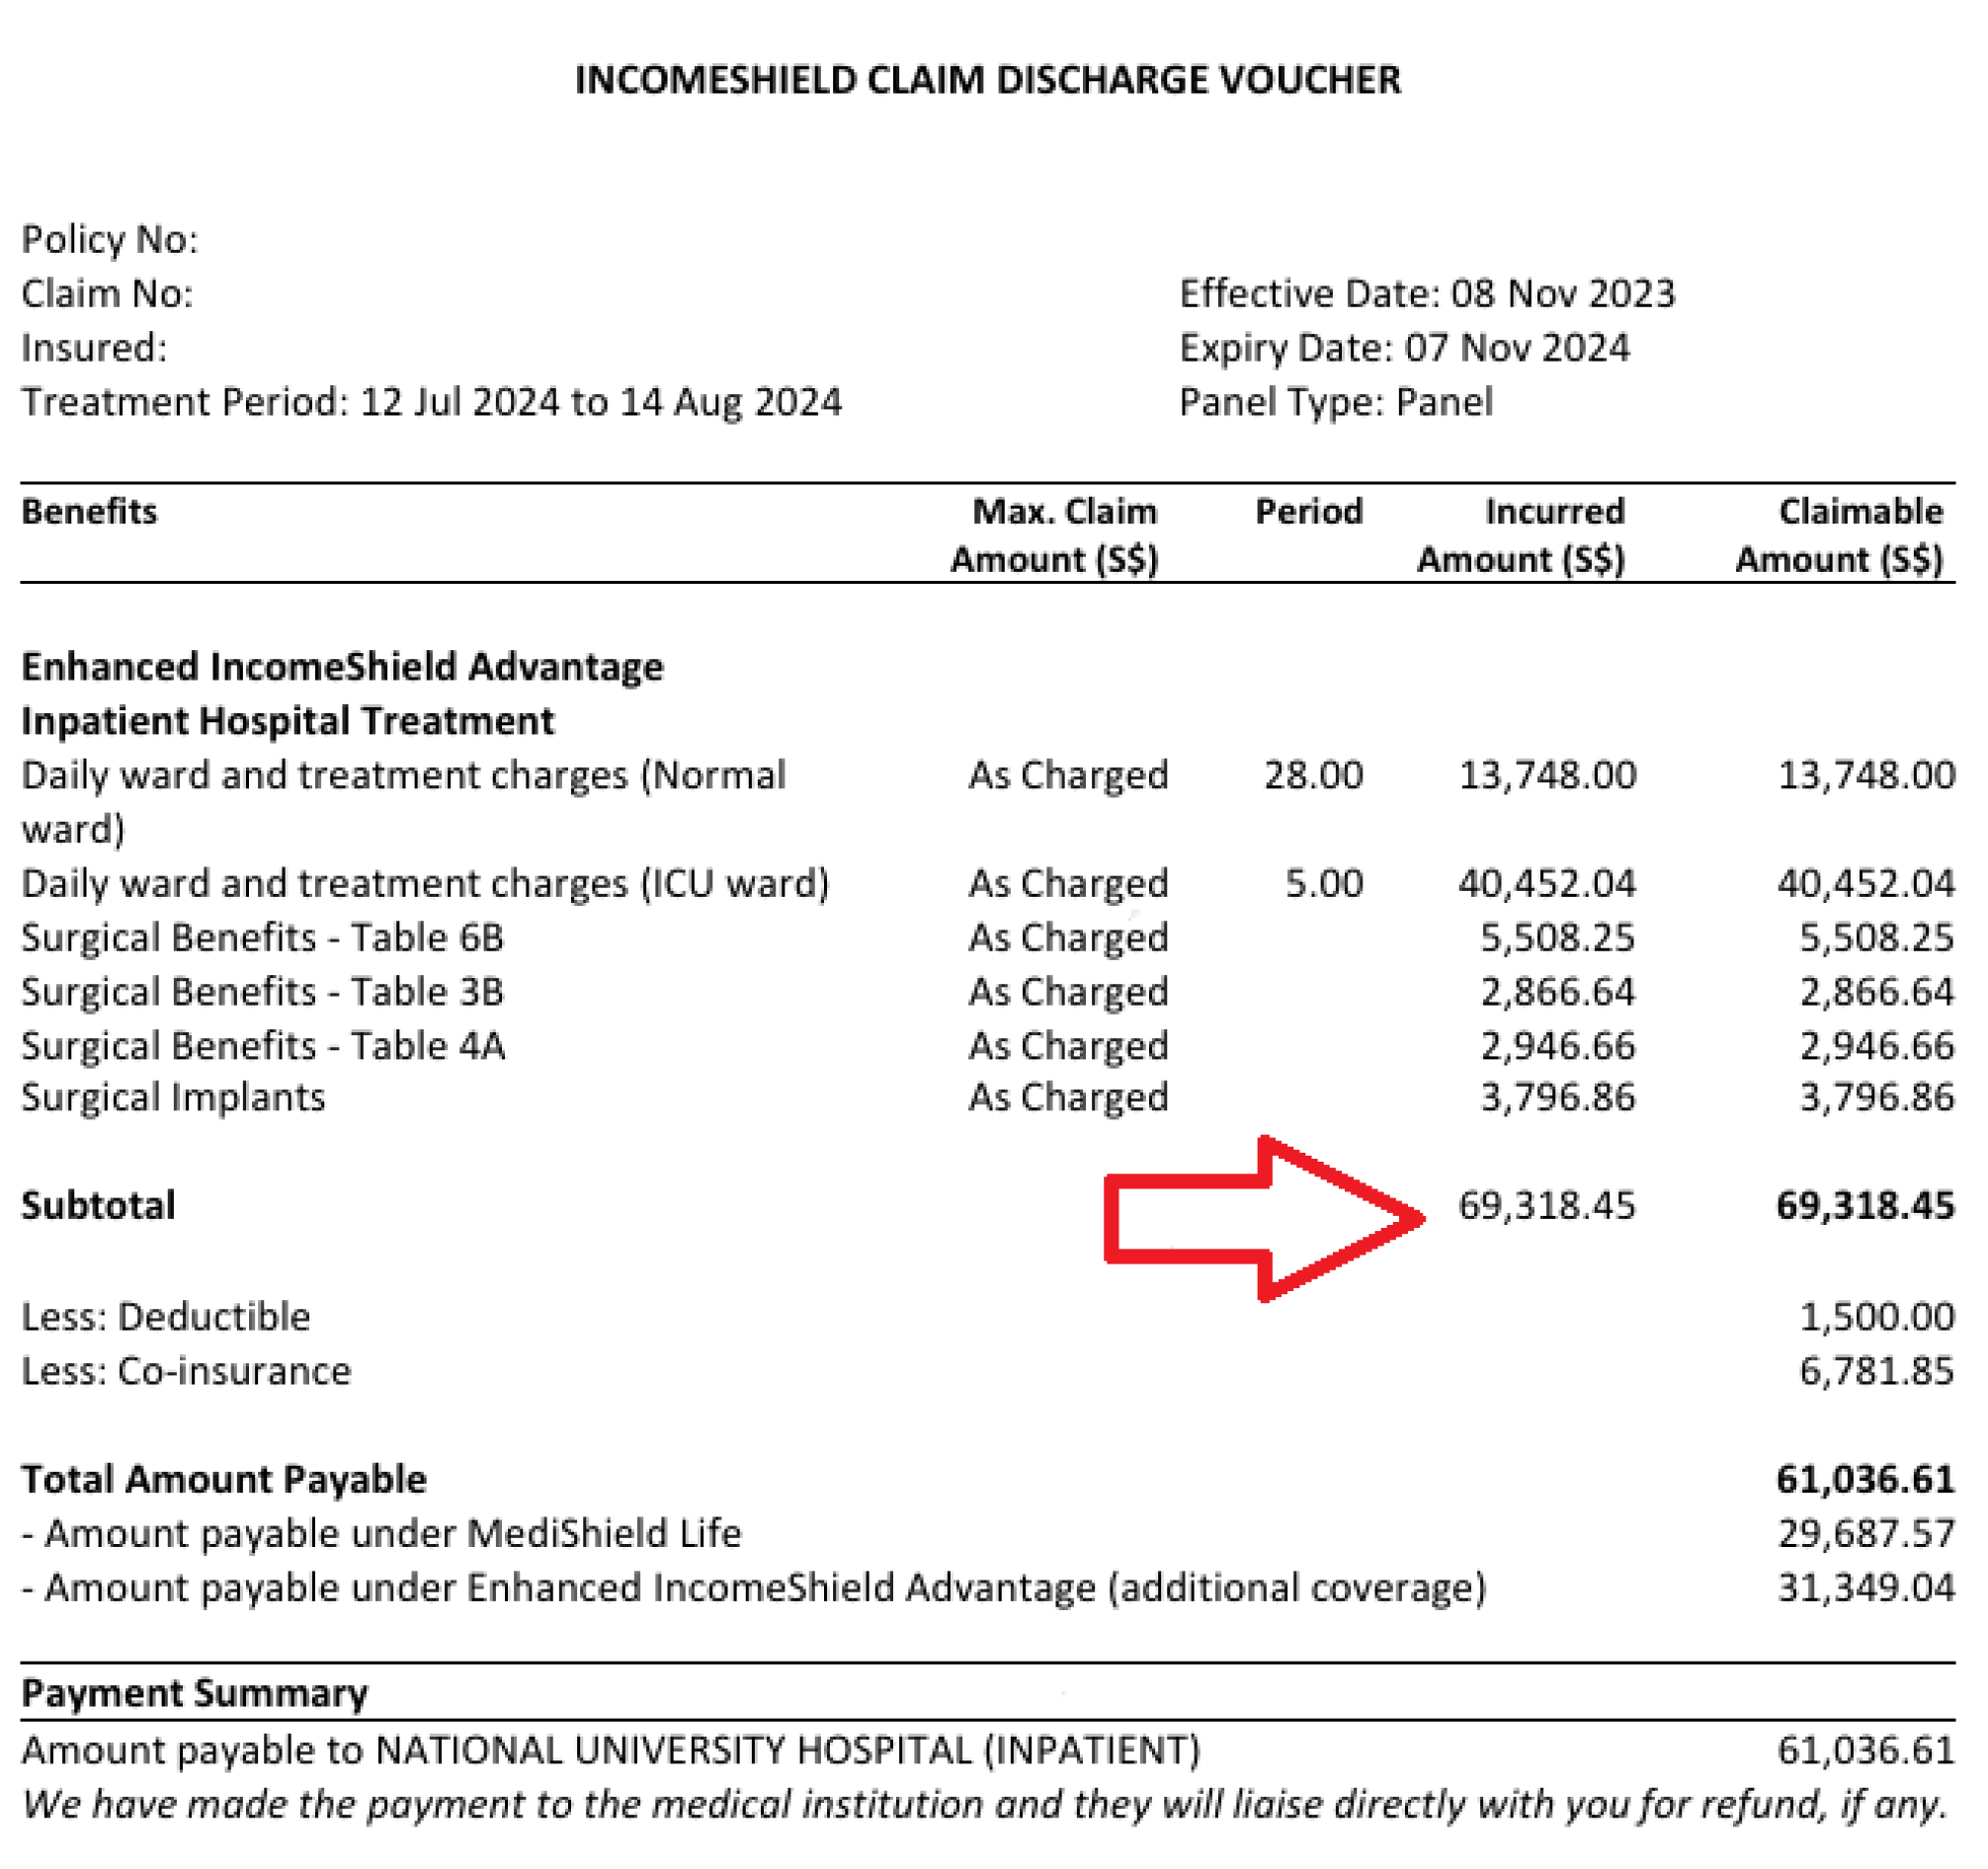The image size is (1988, 1869).
Task: Click the Payment Summary heading
Action: 195,1694
